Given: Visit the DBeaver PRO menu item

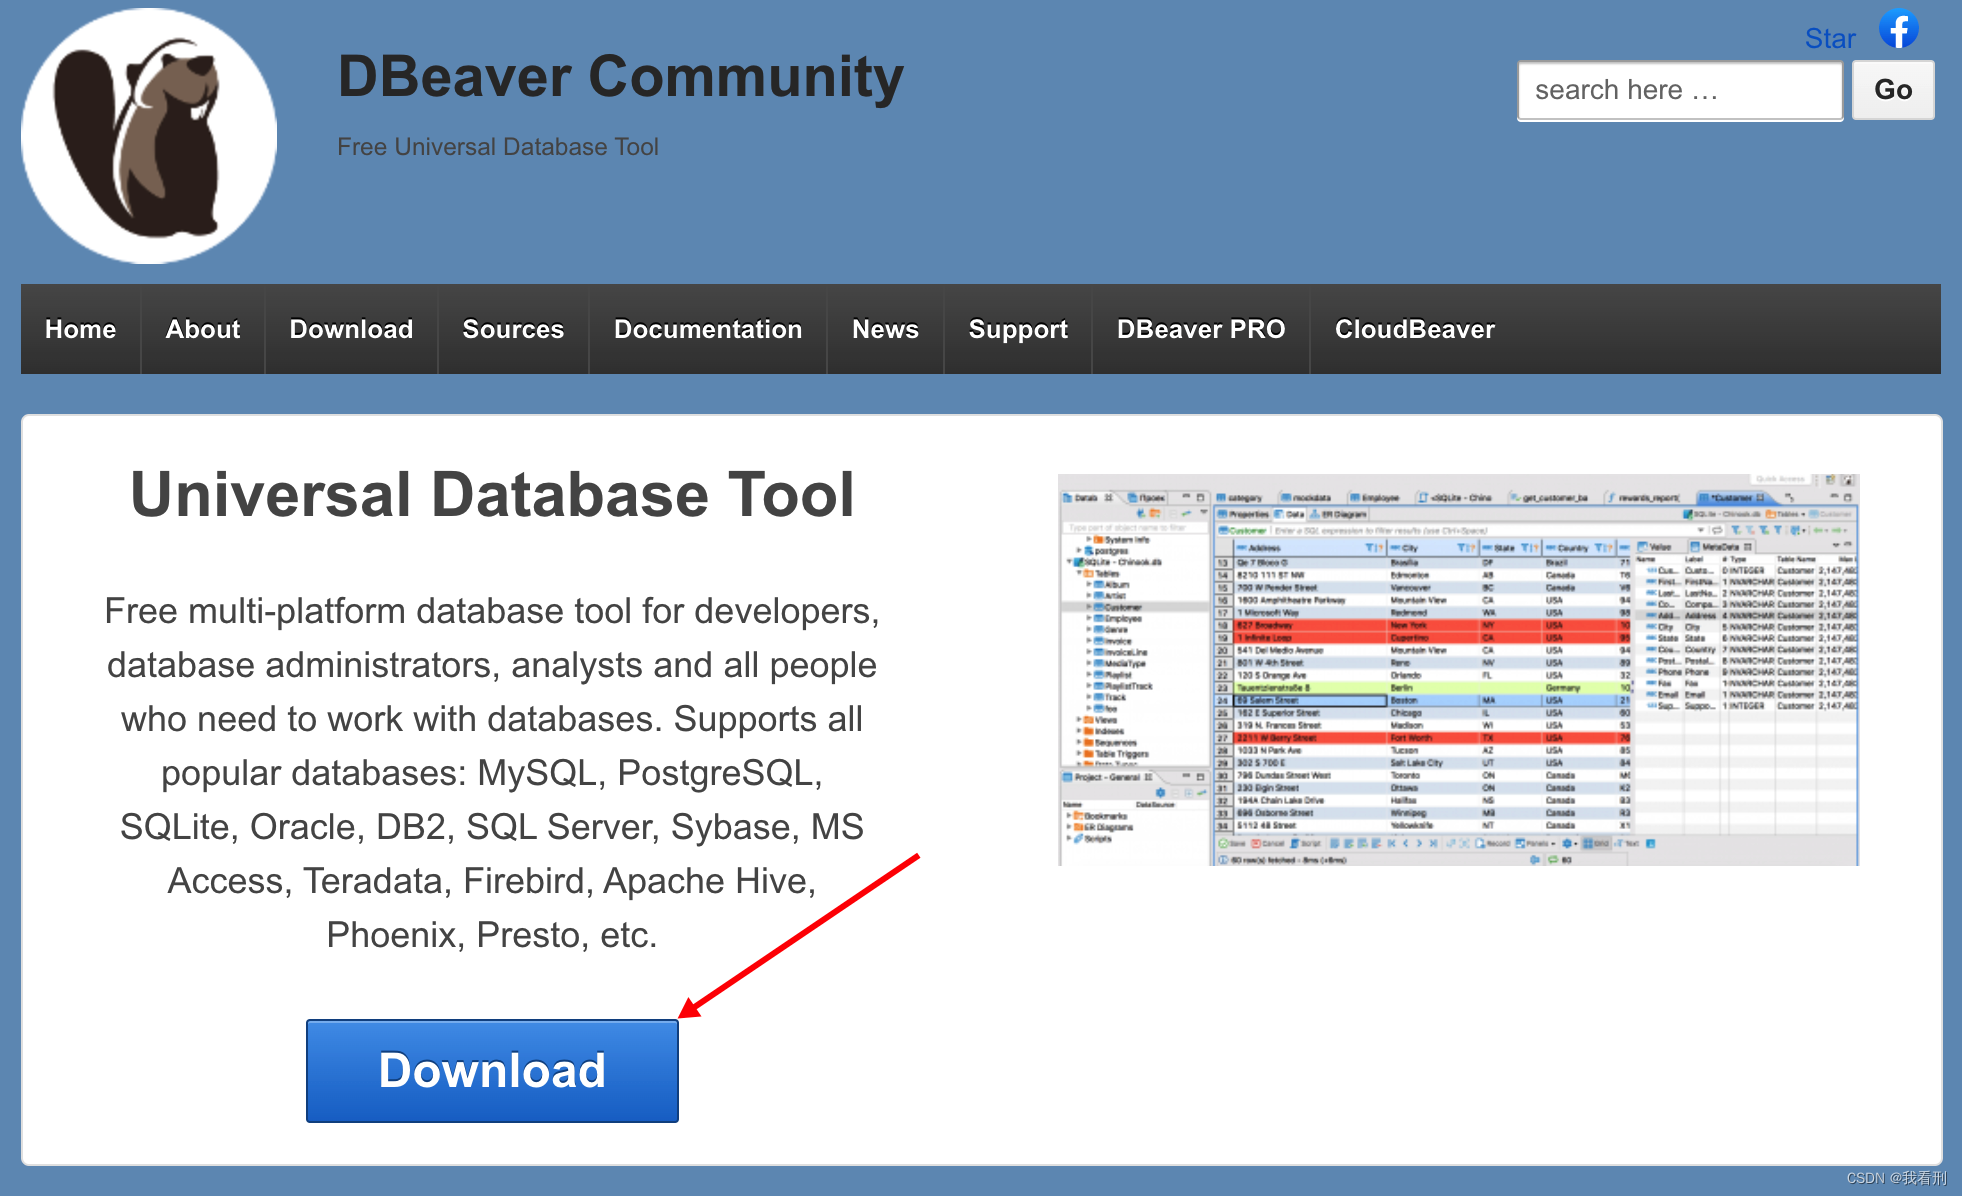Looking at the screenshot, I should 1201,329.
